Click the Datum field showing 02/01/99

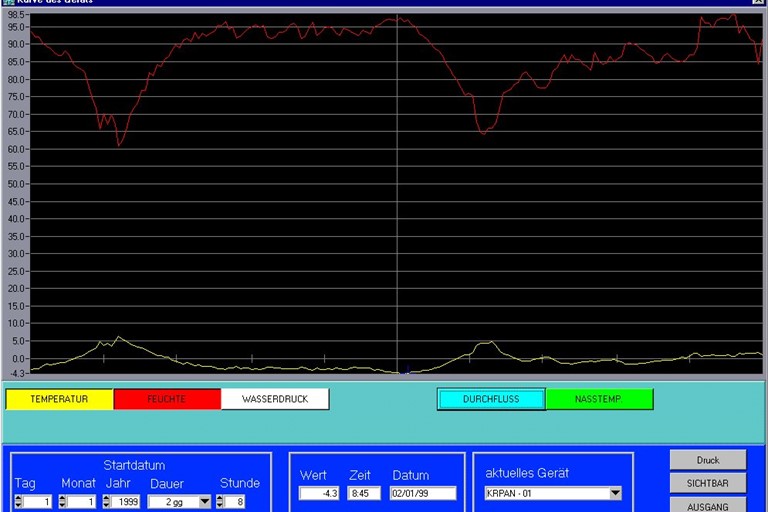pyautogui.click(x=423, y=493)
